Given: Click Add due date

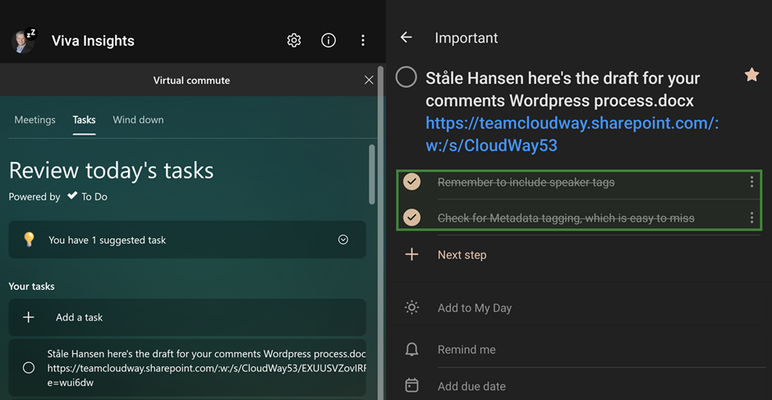Looking at the screenshot, I should [x=472, y=386].
